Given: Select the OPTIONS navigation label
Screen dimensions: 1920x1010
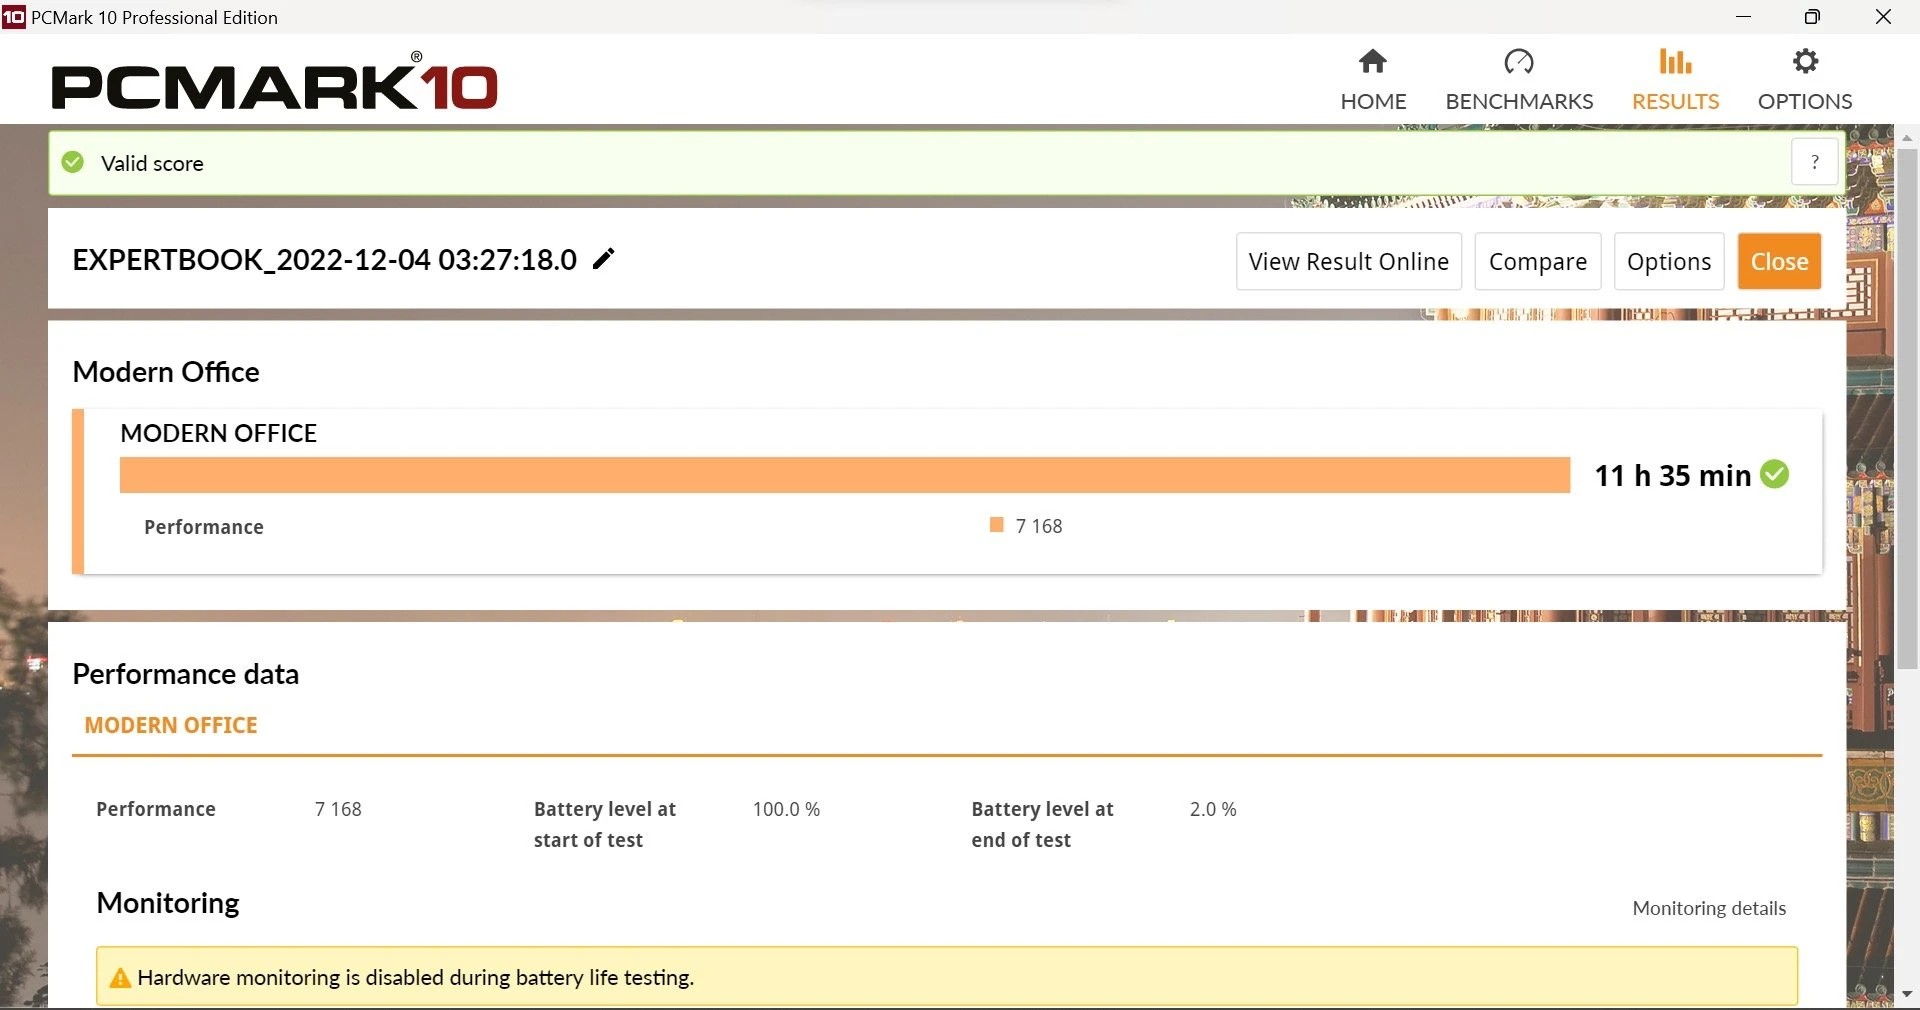Looking at the screenshot, I should pyautogui.click(x=1805, y=101).
